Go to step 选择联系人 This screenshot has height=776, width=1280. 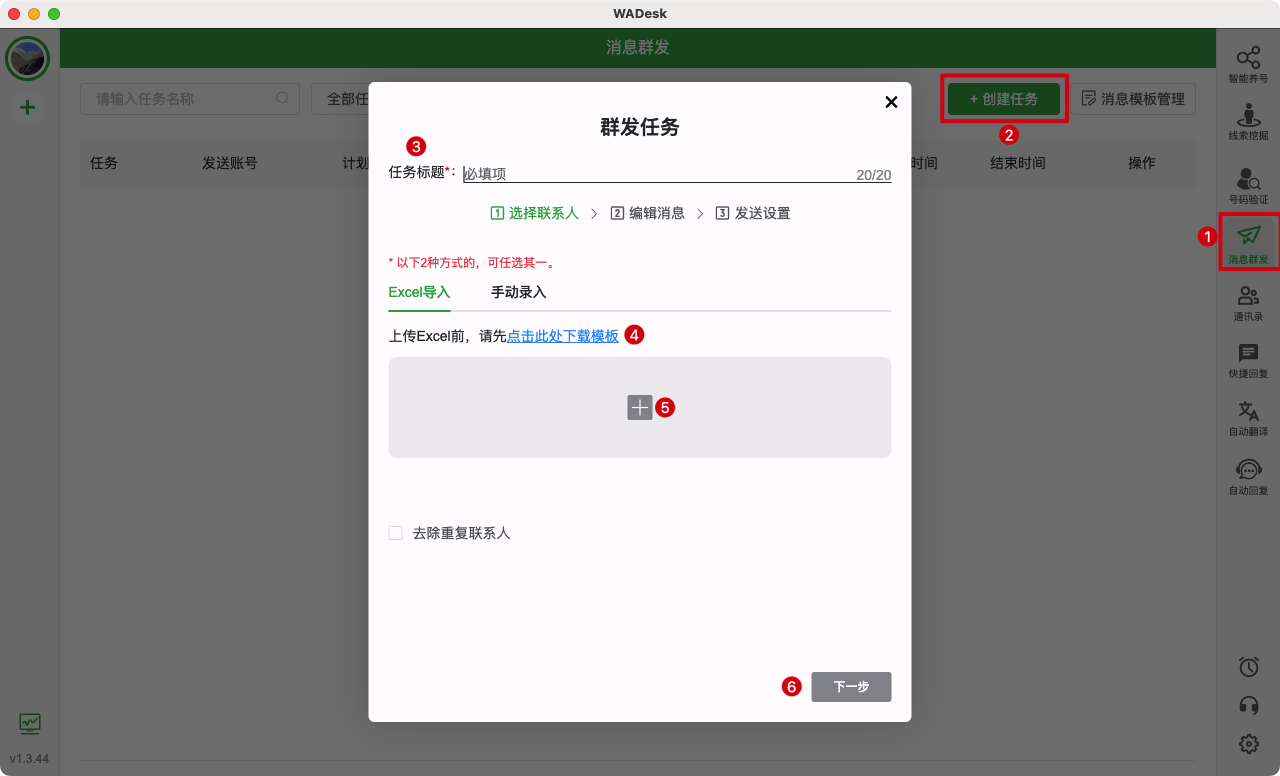tap(534, 213)
